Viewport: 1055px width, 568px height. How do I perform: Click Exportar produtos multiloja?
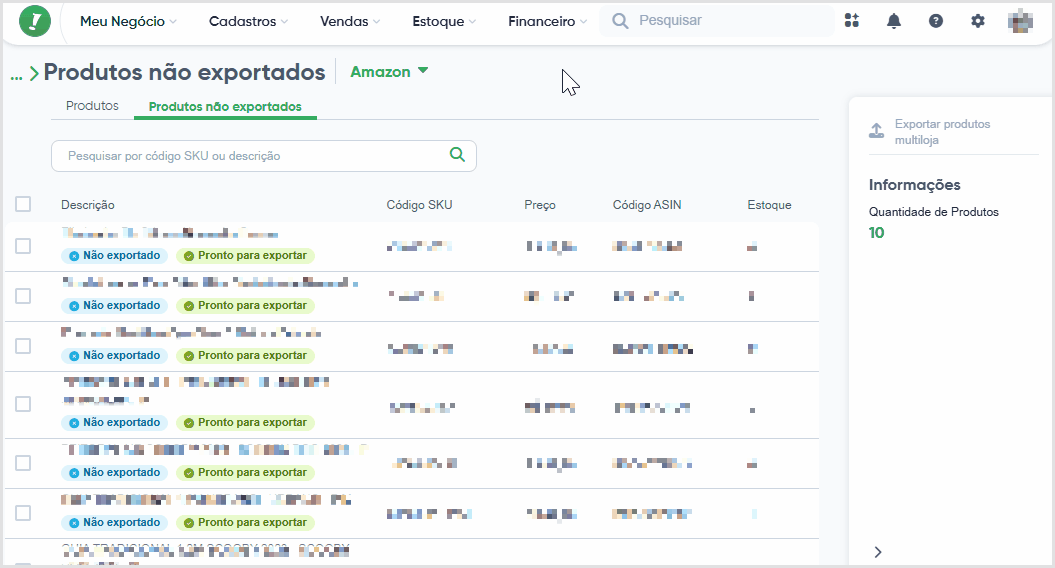pyautogui.click(x=942, y=131)
